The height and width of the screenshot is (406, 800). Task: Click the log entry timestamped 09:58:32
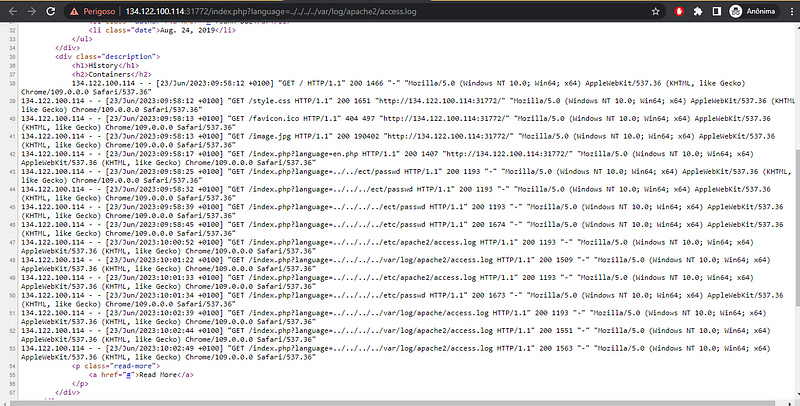[x=396, y=193]
